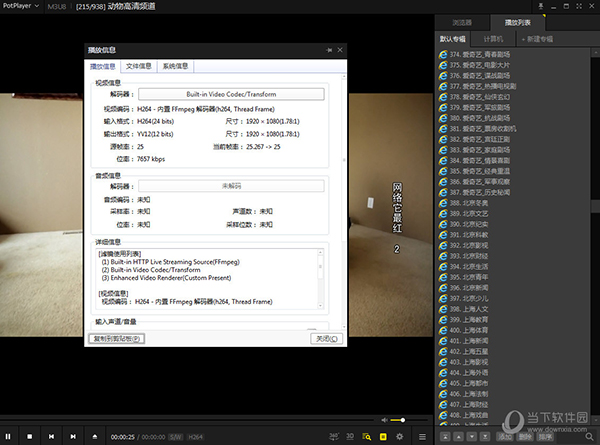
Task: Move selected playlist item to bottom
Action: tap(485, 437)
